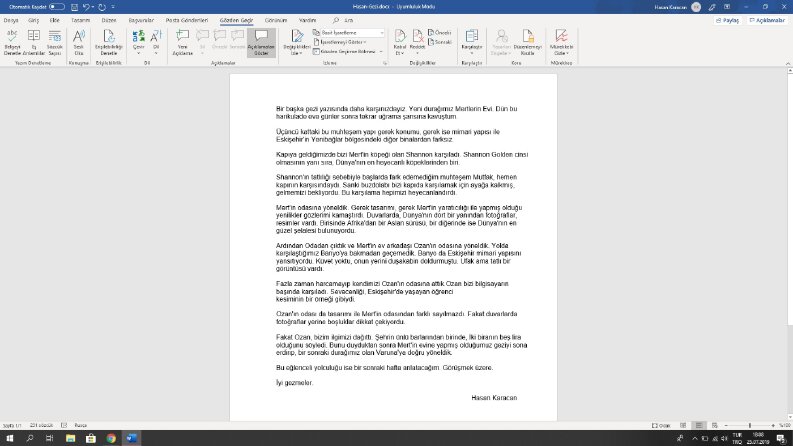Open Sözcük Sayısı word count
The width and height of the screenshot is (793, 446).
click(55, 42)
